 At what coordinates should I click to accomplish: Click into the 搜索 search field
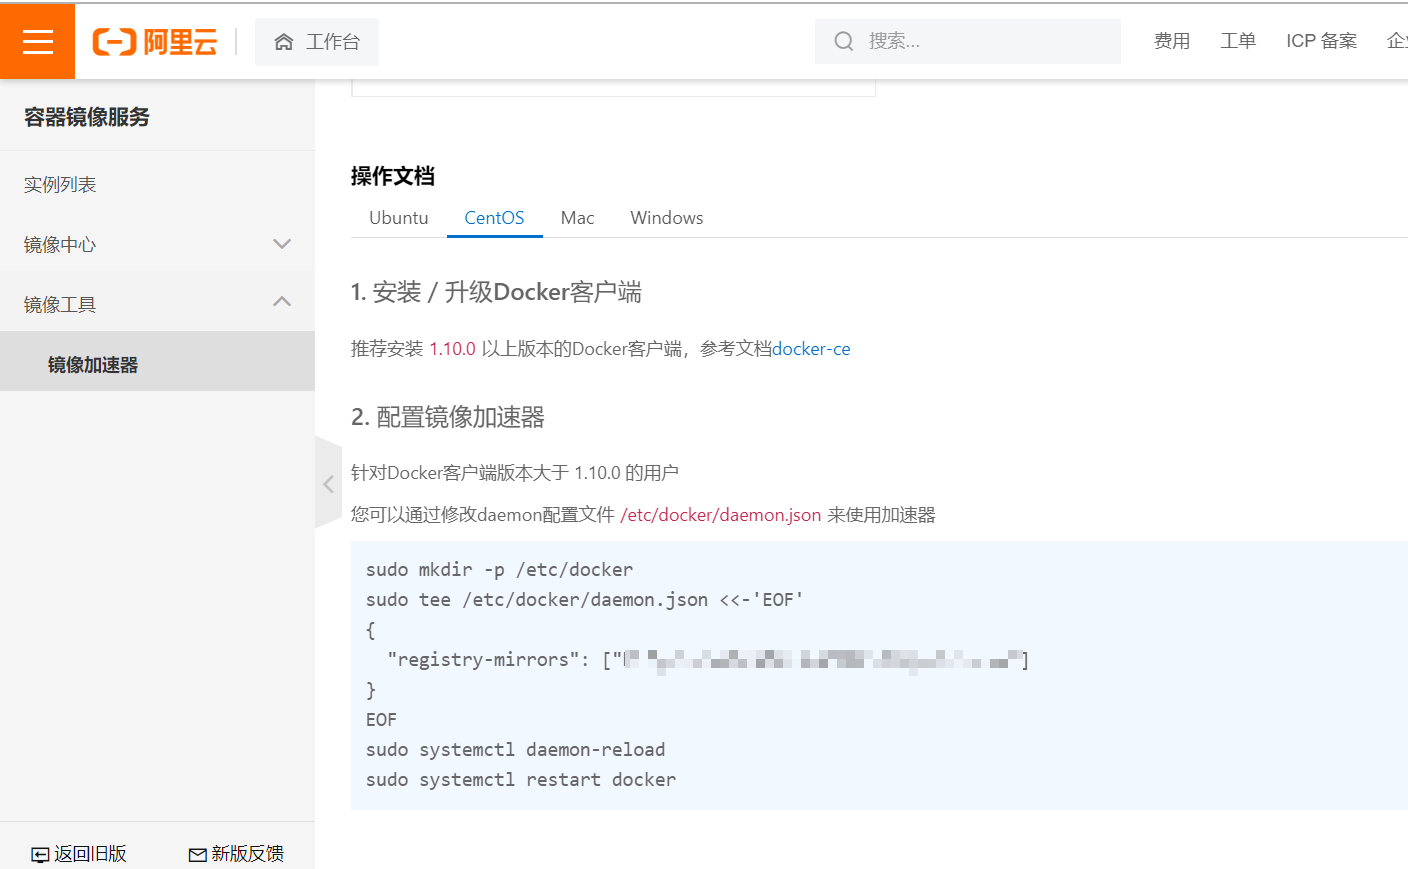pos(968,41)
